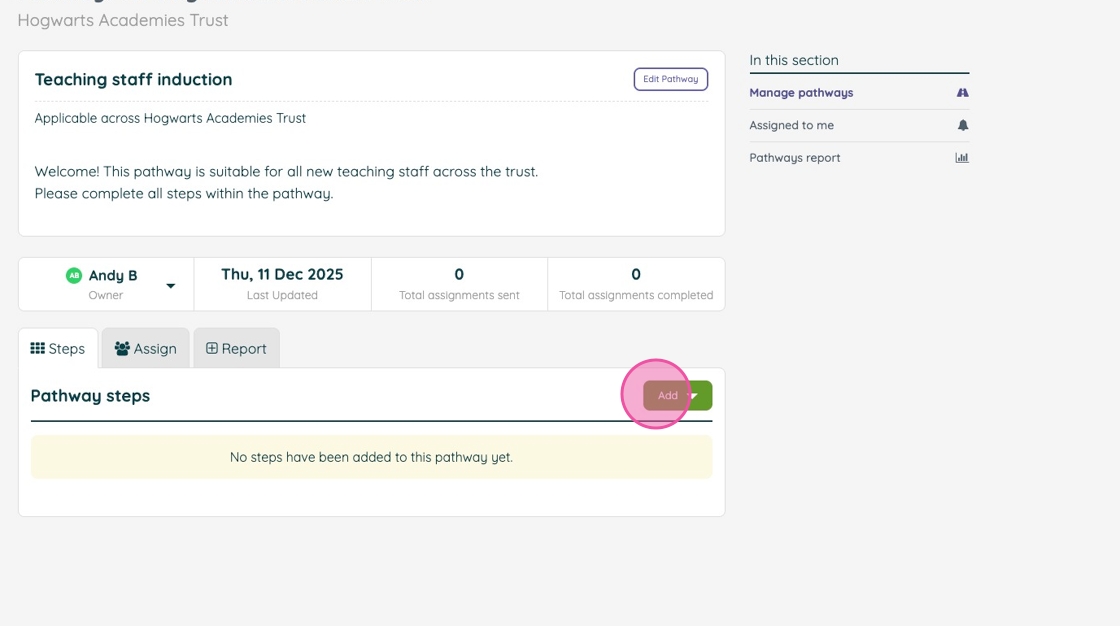Image resolution: width=1120 pixels, height=626 pixels.
Task: Click the grid icon on the Steps tab
Action: click(x=38, y=348)
